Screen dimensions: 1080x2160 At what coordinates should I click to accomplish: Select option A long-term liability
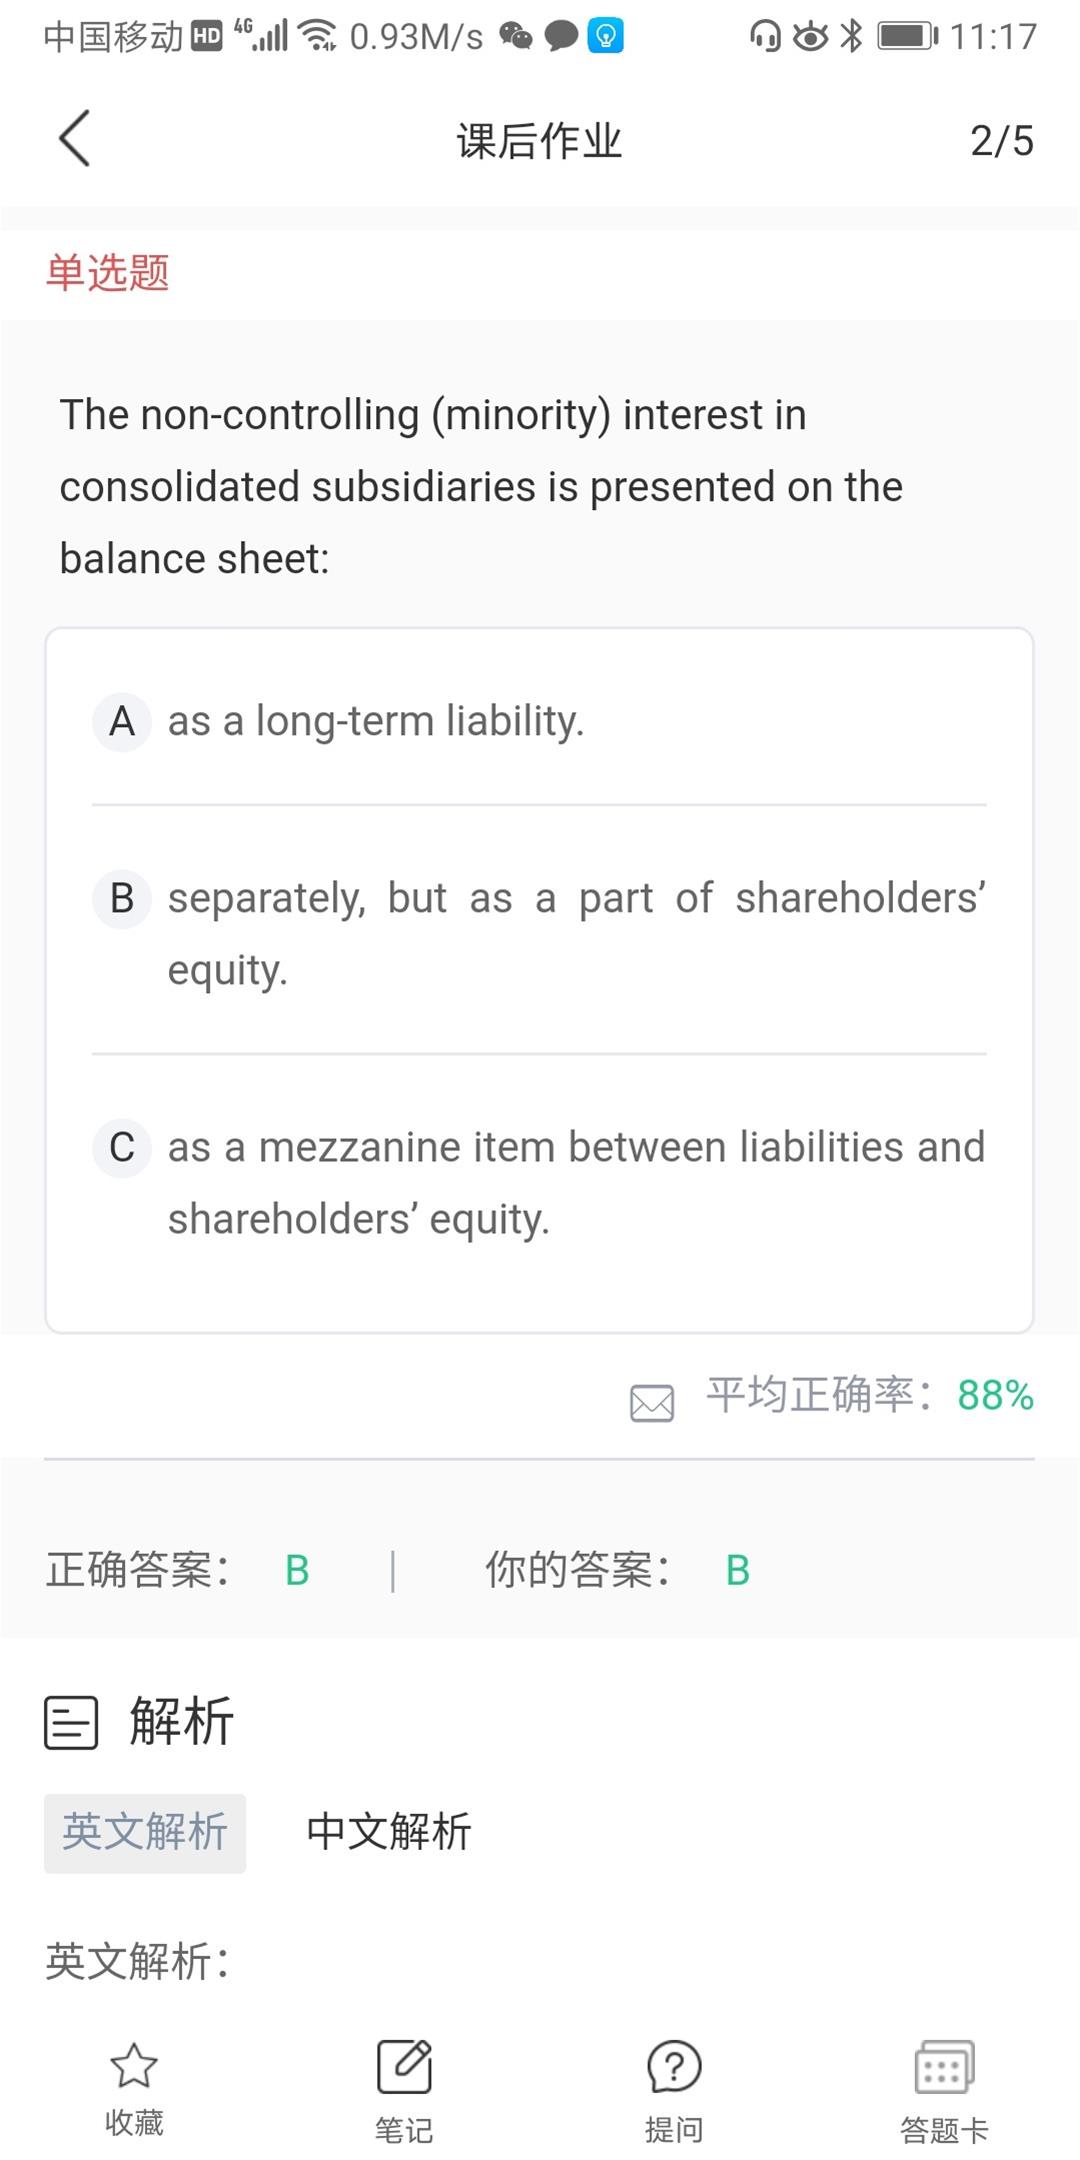coord(375,721)
